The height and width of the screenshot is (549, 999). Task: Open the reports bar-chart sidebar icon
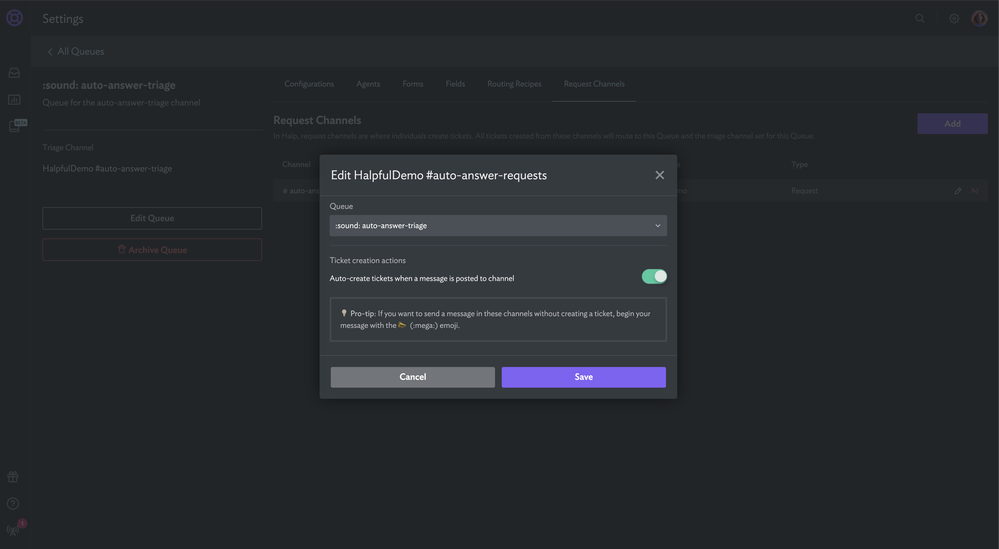(14, 99)
